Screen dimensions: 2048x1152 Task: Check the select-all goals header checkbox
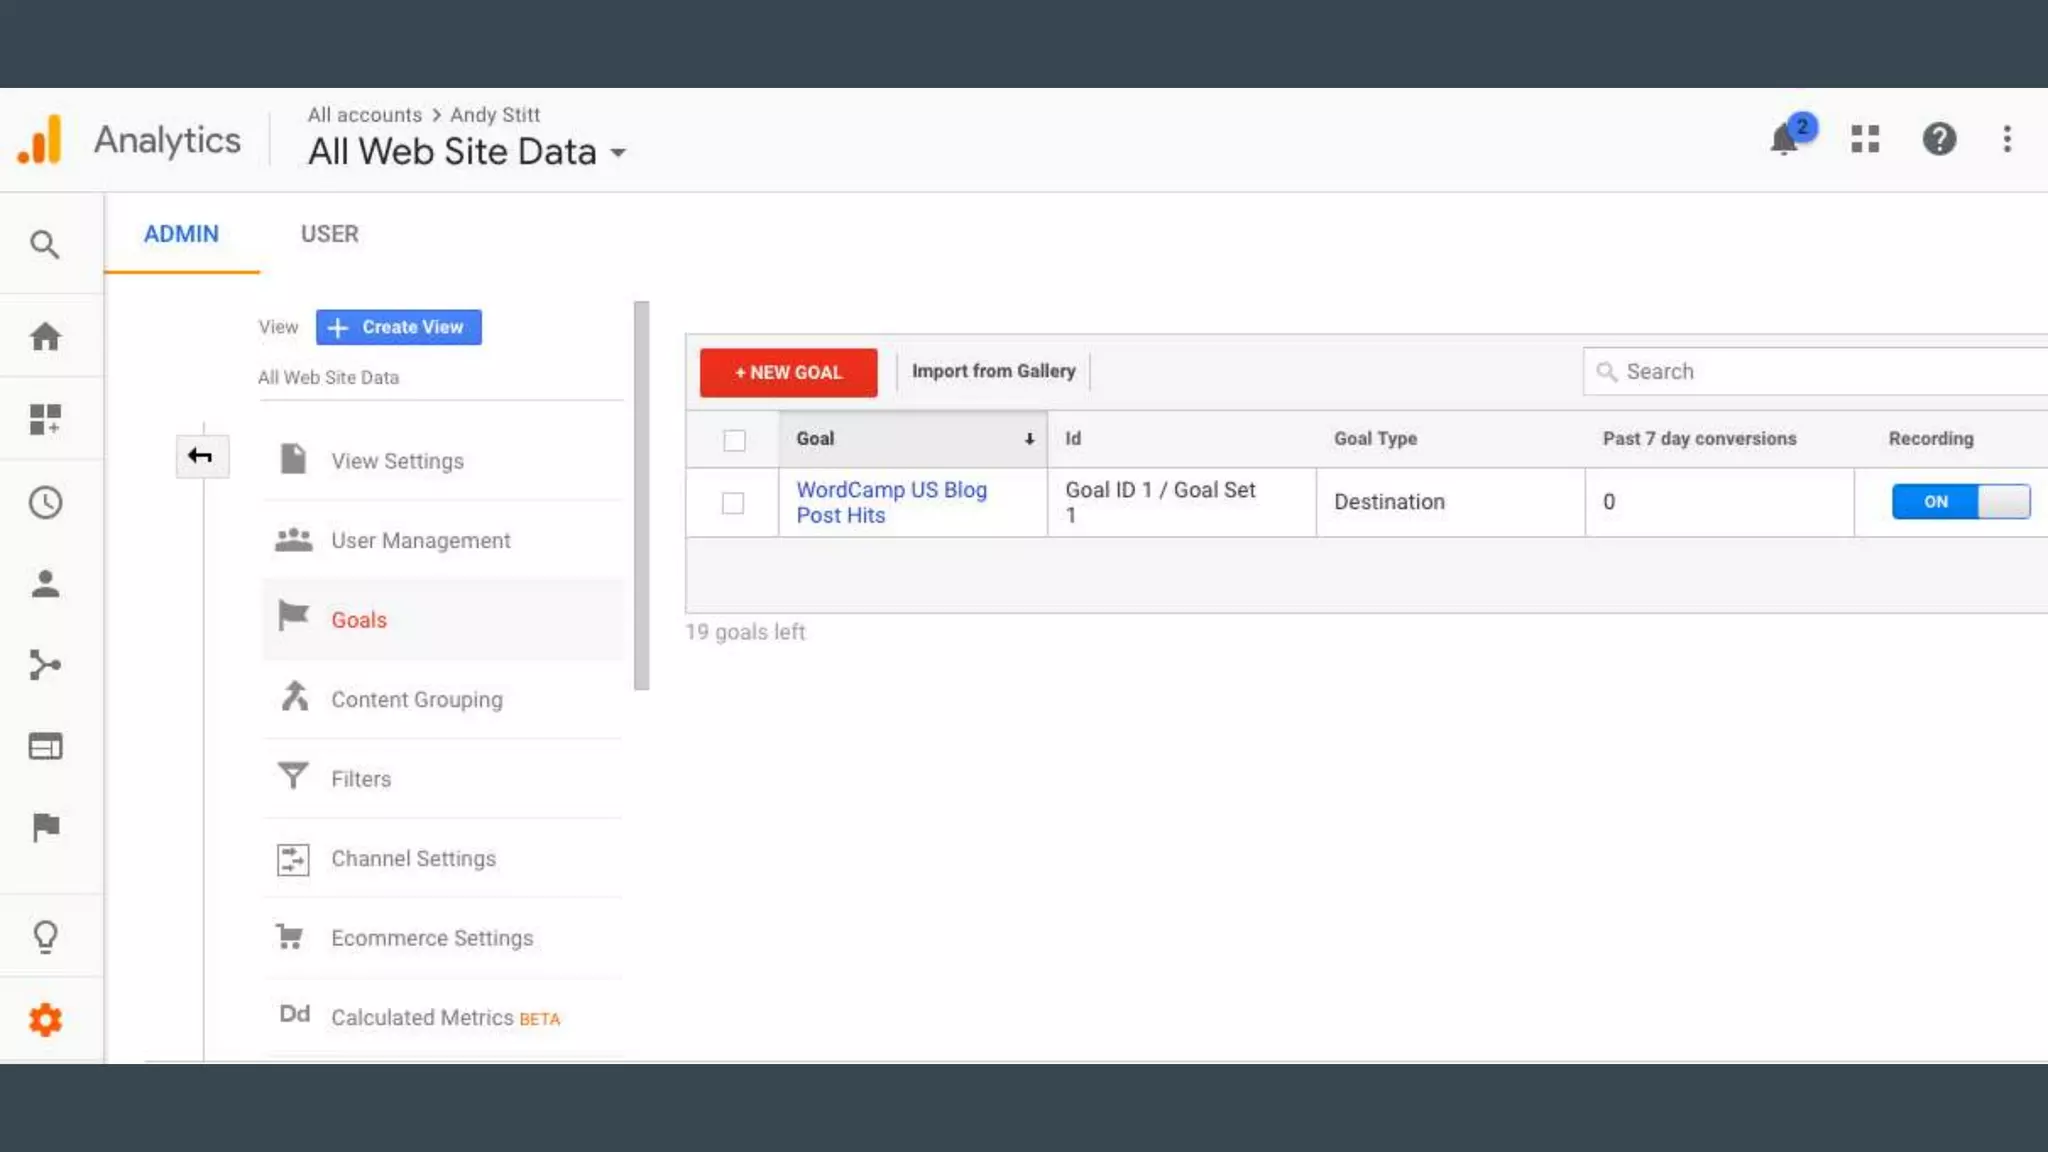click(x=734, y=440)
